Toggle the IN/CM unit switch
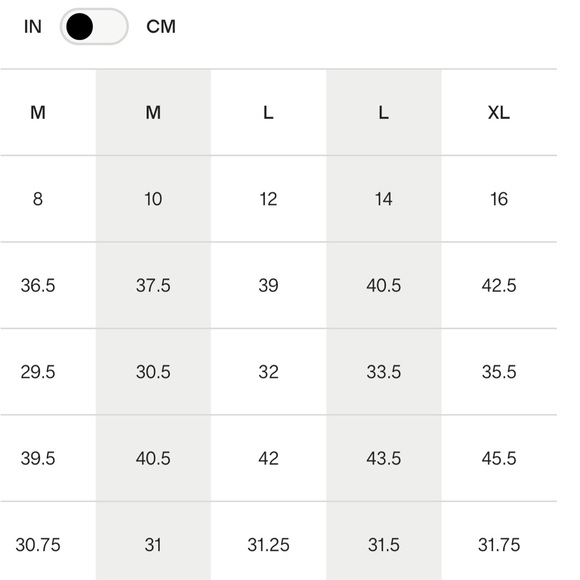Image resolution: width=580 pixels, height=580 pixels. pyautogui.click(x=94, y=27)
